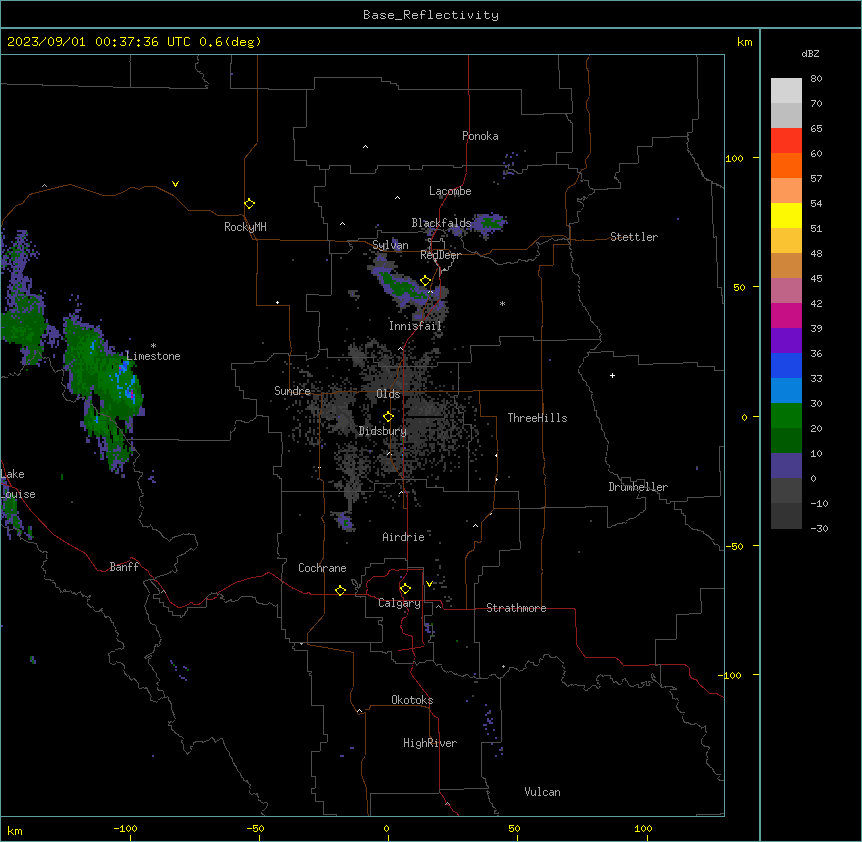This screenshot has width=862, height=842.
Task: Select the 60 dBZ orange color swatch
Action: pos(786,165)
